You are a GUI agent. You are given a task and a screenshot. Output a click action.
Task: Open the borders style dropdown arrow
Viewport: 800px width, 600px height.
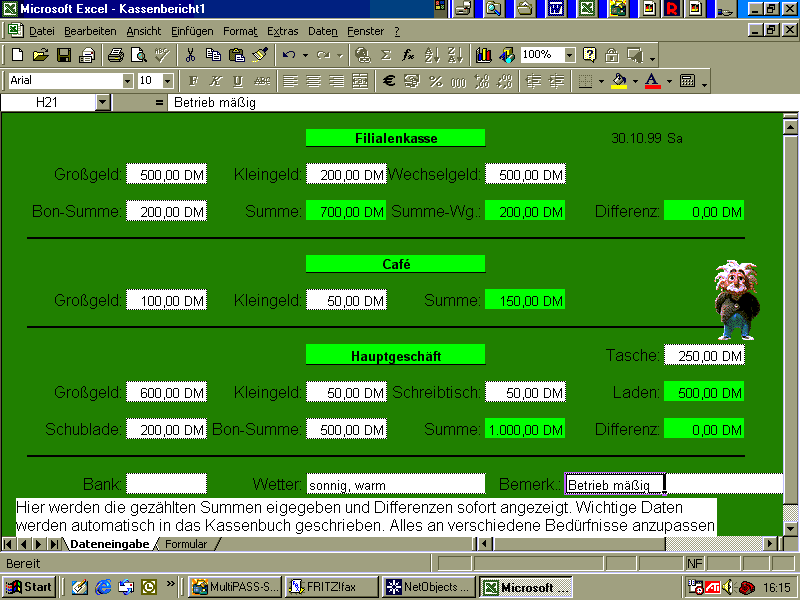click(601, 81)
